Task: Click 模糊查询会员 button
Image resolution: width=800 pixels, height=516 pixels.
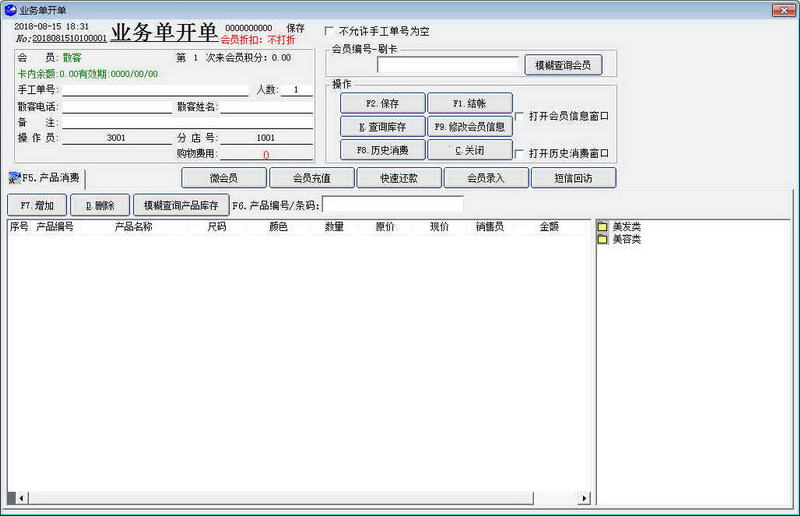Action: click(x=563, y=65)
